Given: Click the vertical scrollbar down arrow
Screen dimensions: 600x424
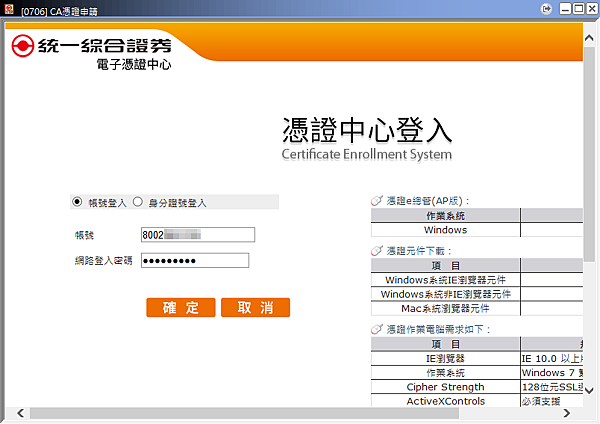Looking at the screenshot, I should click(x=589, y=390).
